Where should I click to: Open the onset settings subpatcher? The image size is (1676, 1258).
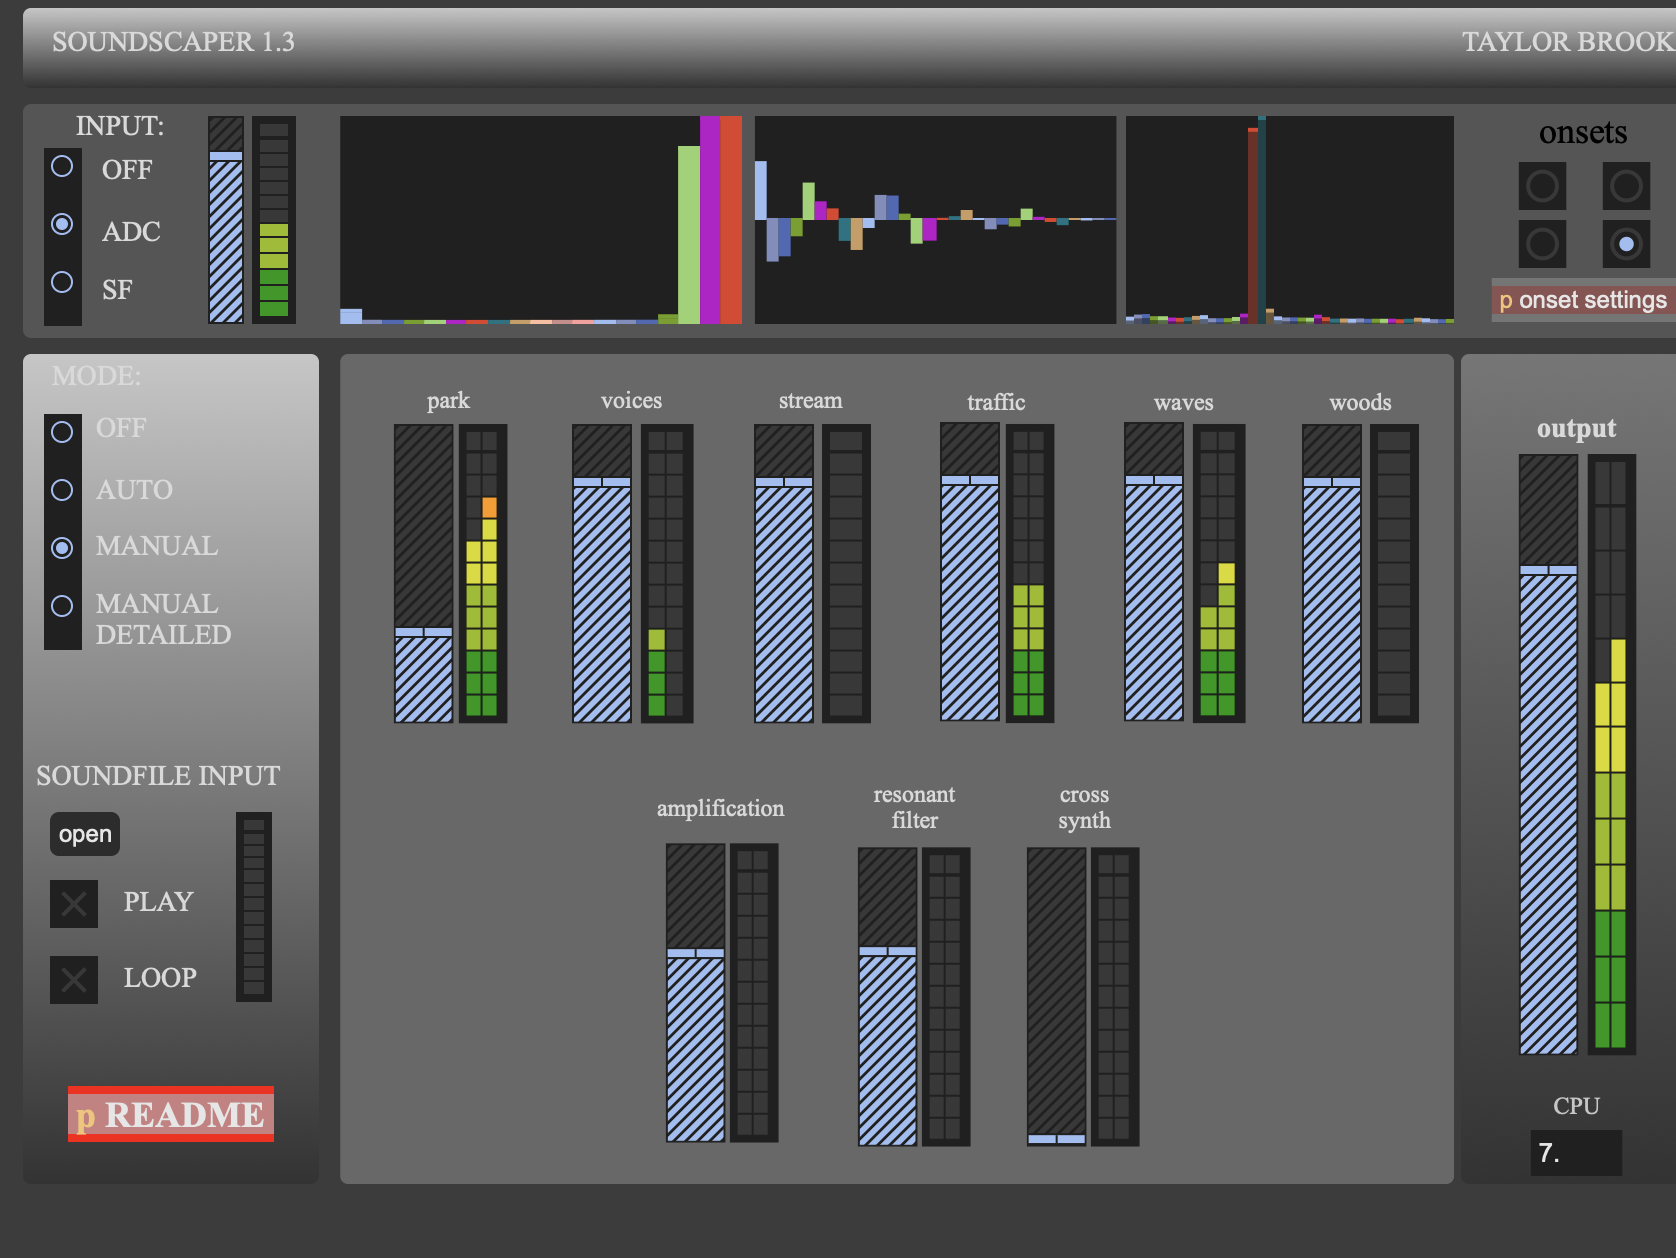tap(1582, 300)
